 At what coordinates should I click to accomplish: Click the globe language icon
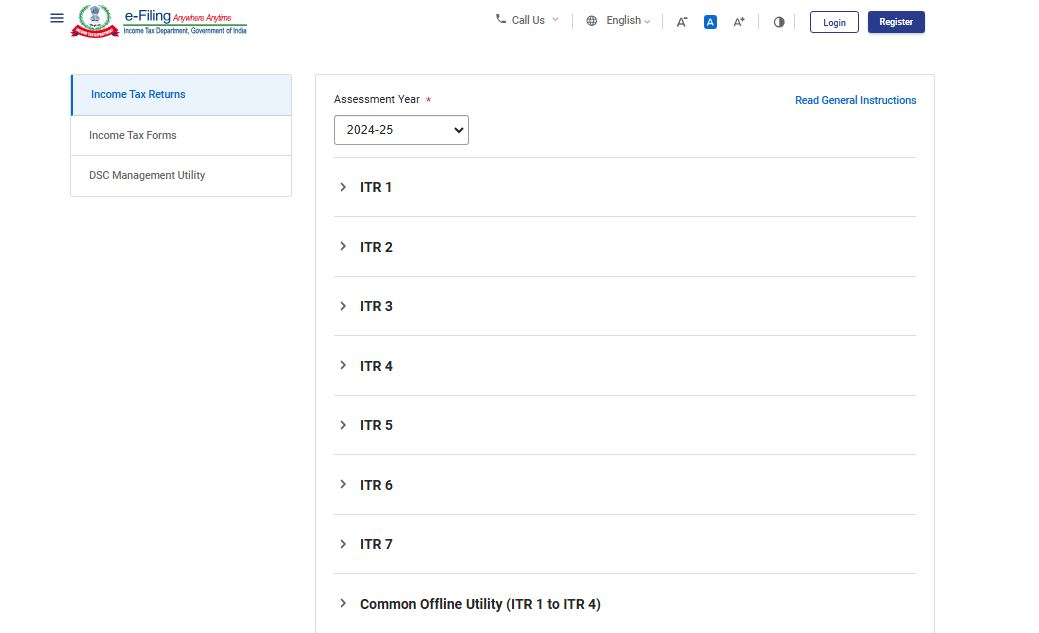pyautogui.click(x=592, y=21)
